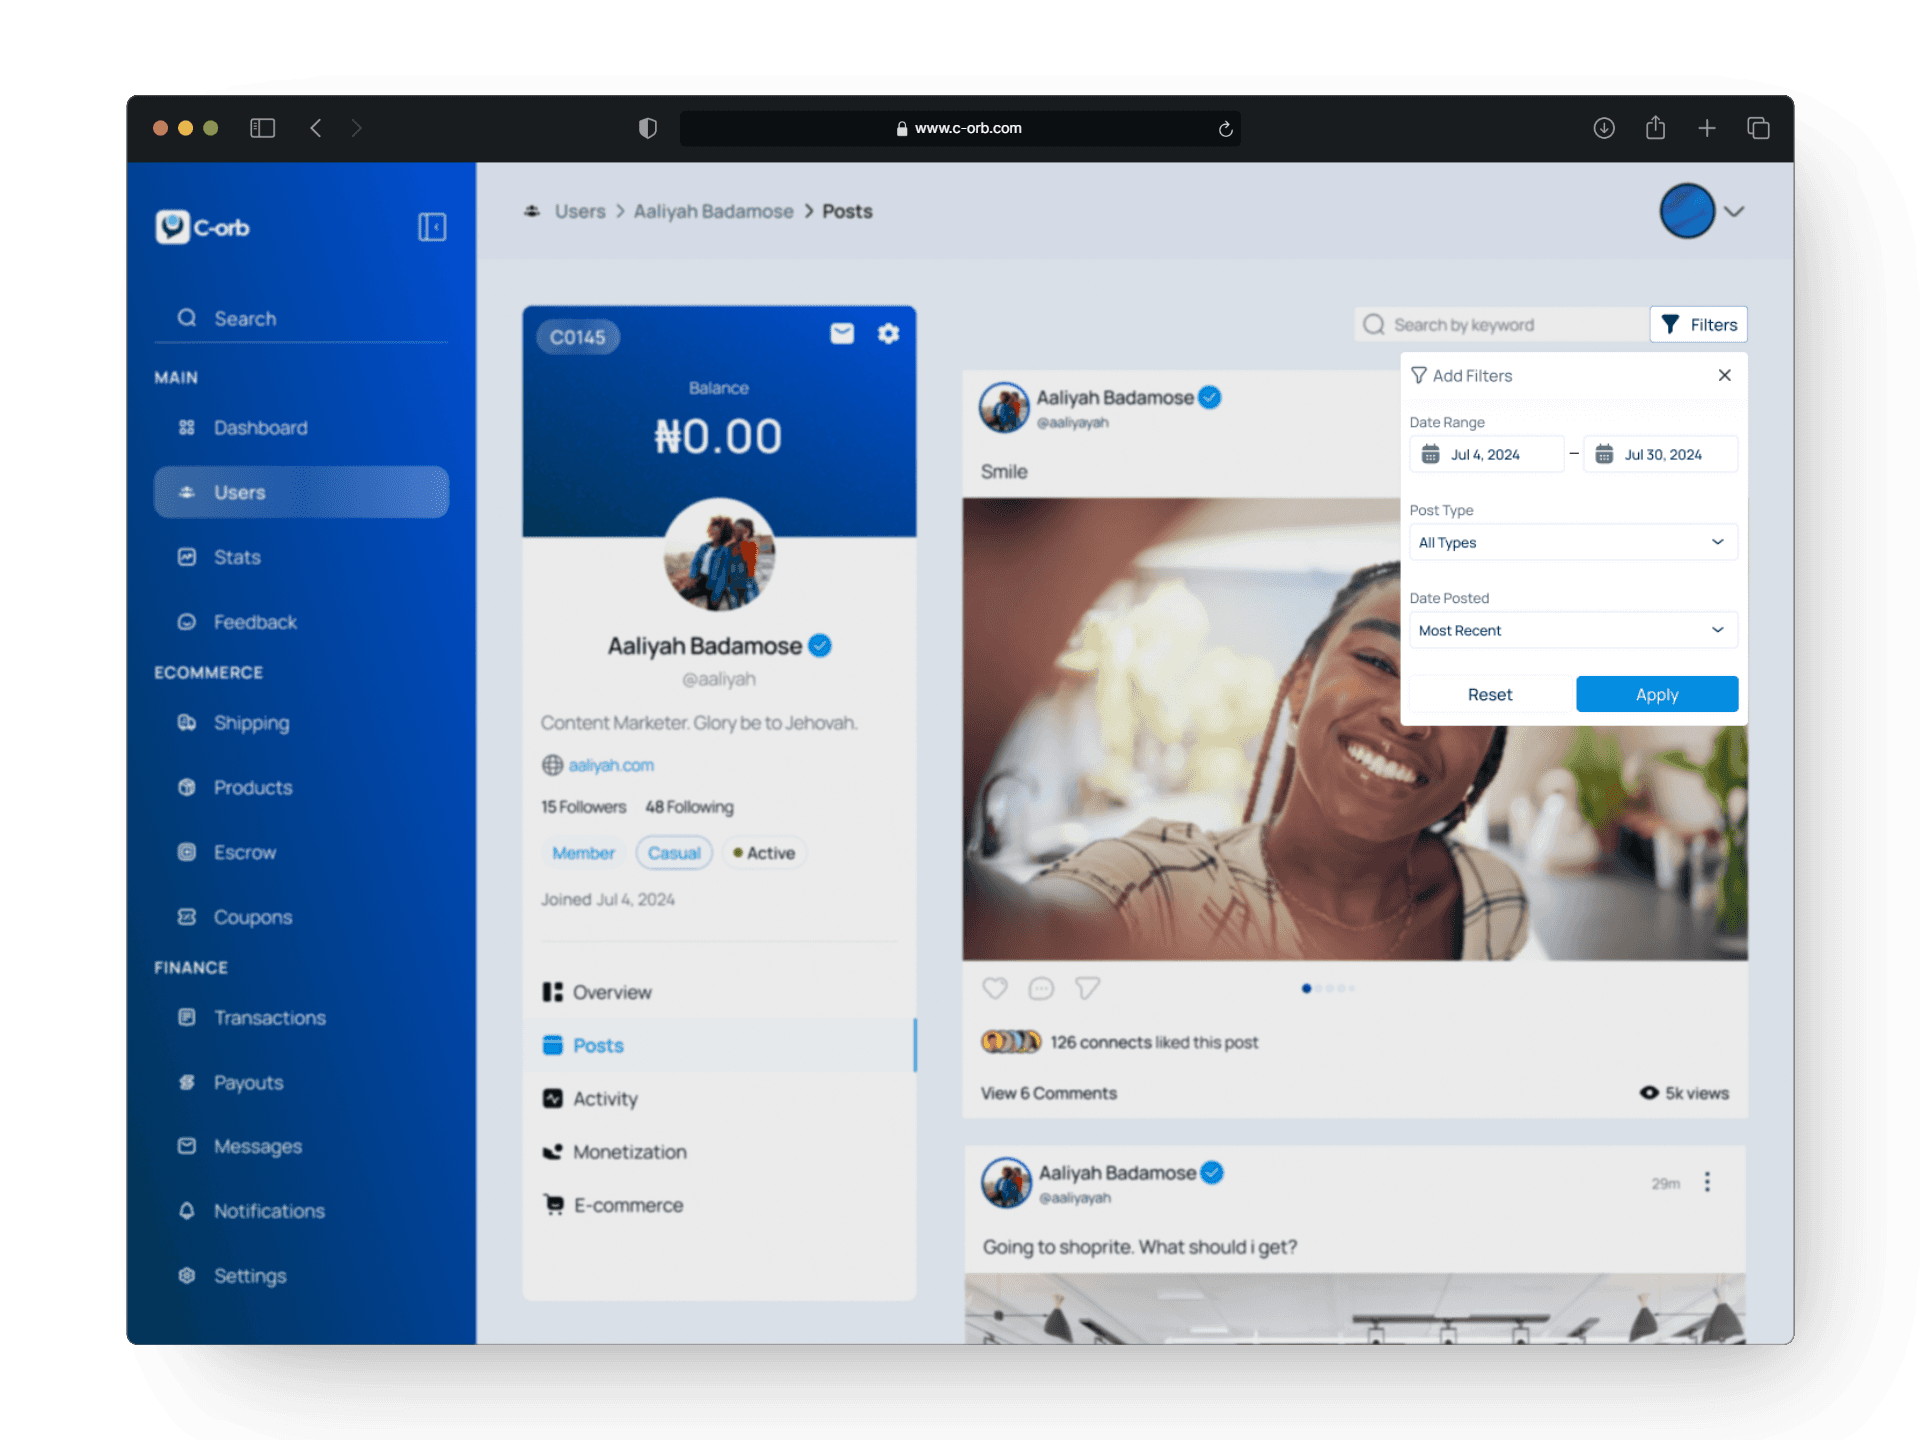Go to Transactions in the sidebar
Screen dimensions: 1920x1440
(269, 1018)
